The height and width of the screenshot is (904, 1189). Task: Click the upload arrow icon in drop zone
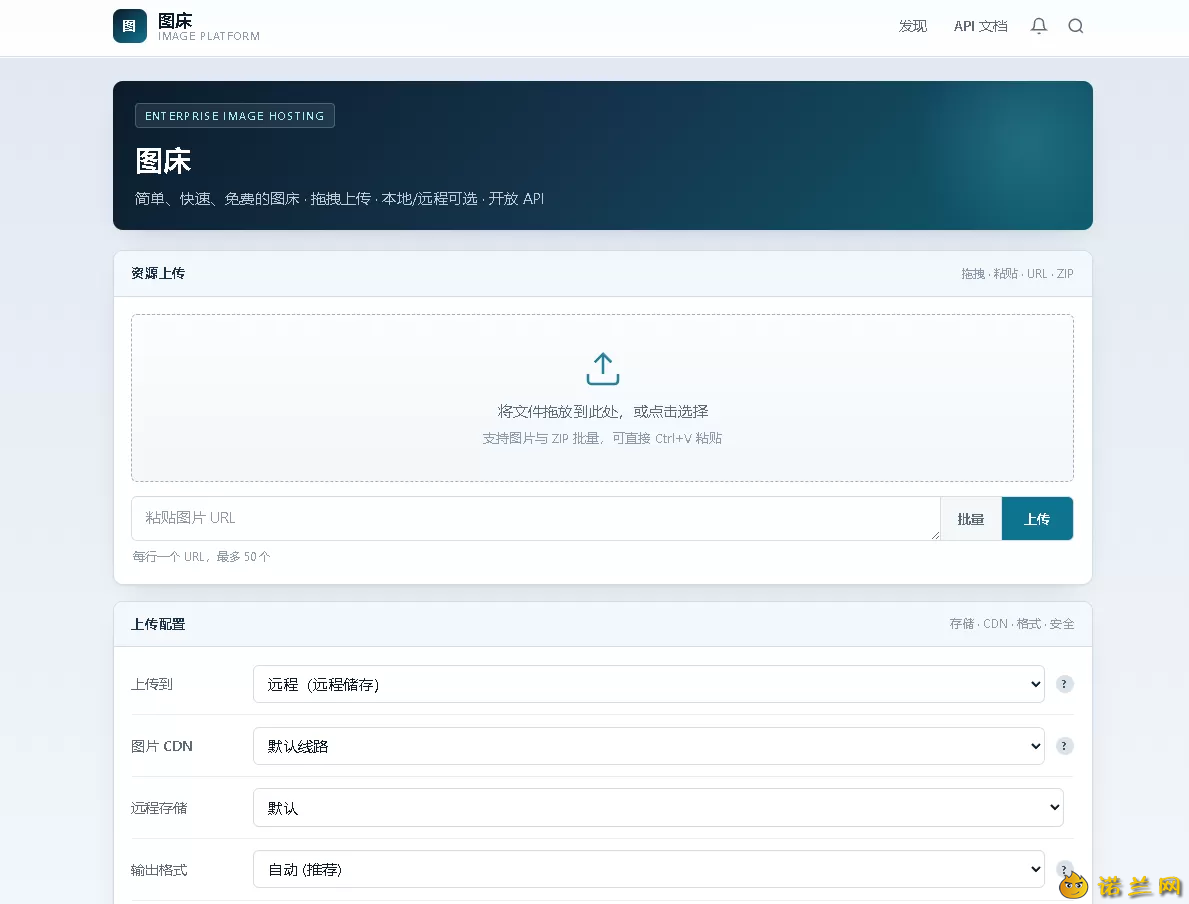pos(603,369)
